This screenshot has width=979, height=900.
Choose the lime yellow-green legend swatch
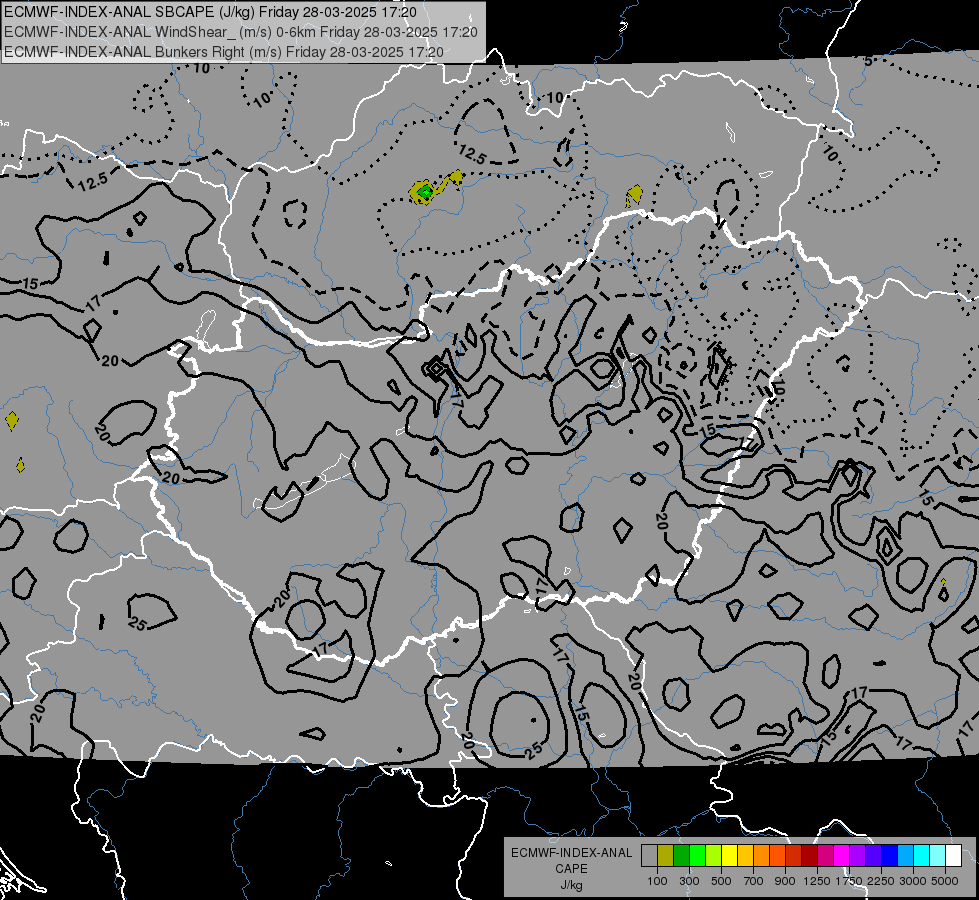click(713, 856)
